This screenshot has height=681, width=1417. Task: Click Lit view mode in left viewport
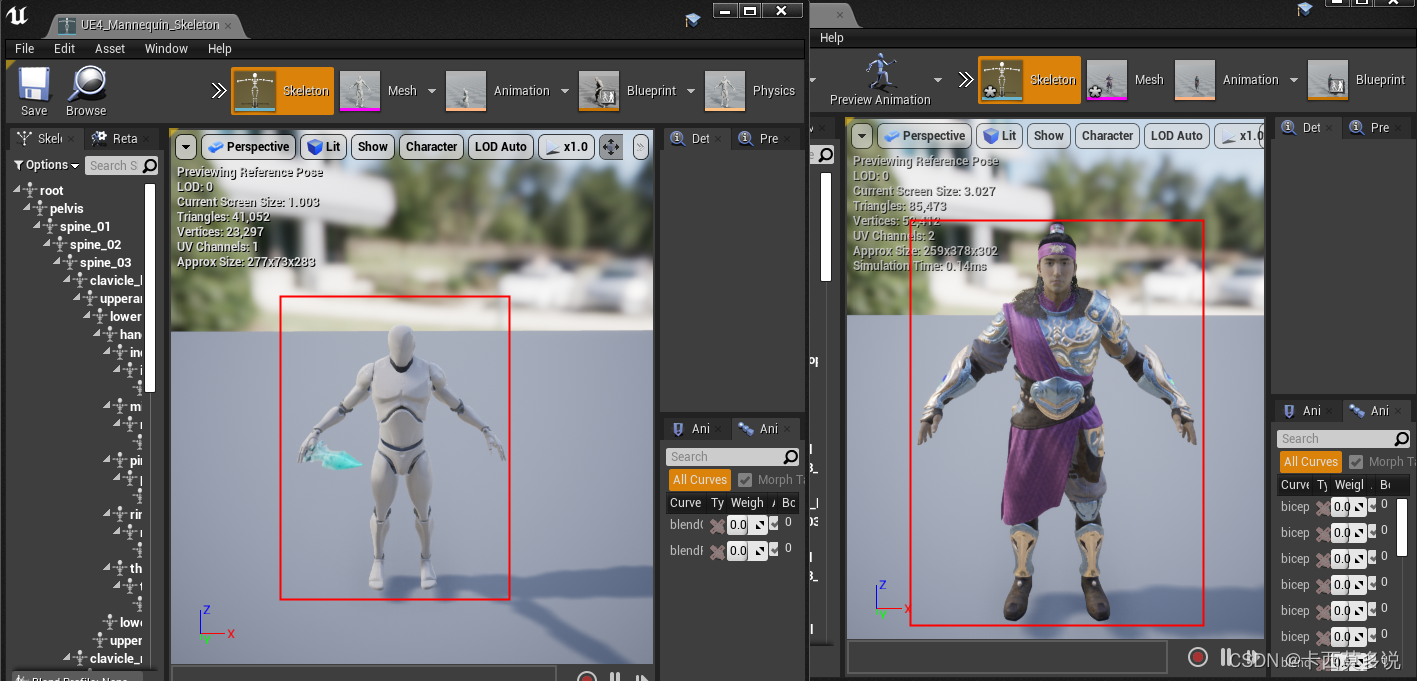[325, 147]
